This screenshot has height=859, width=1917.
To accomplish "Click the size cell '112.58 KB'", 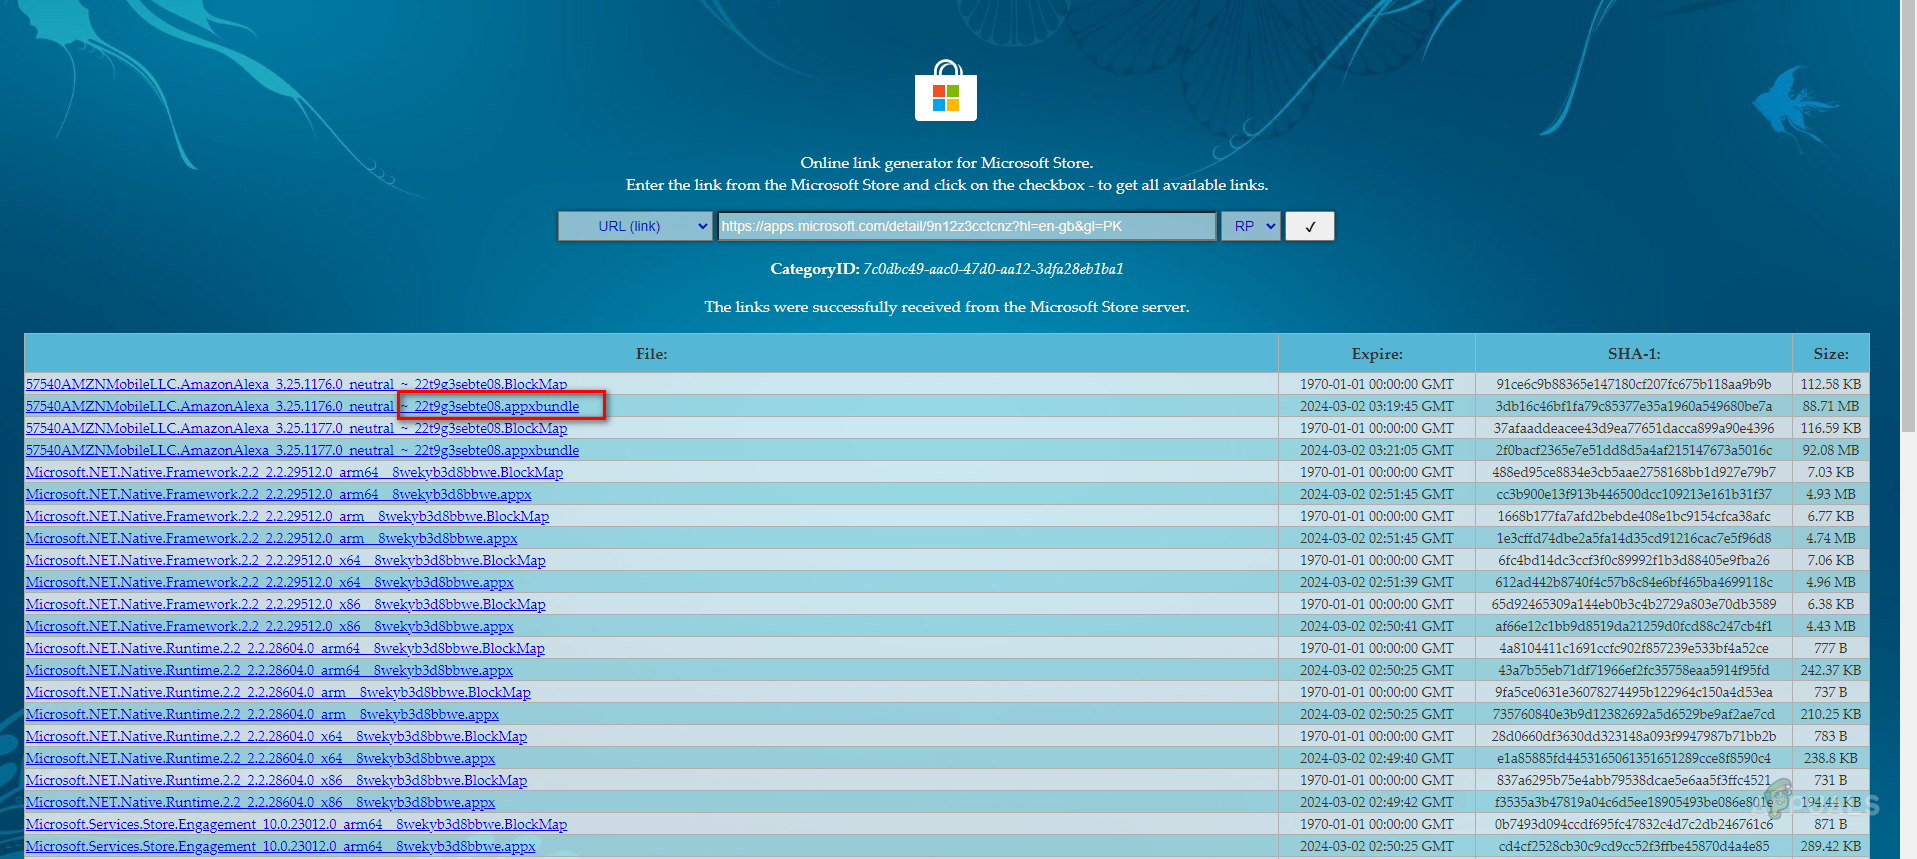I will pos(1831,384).
